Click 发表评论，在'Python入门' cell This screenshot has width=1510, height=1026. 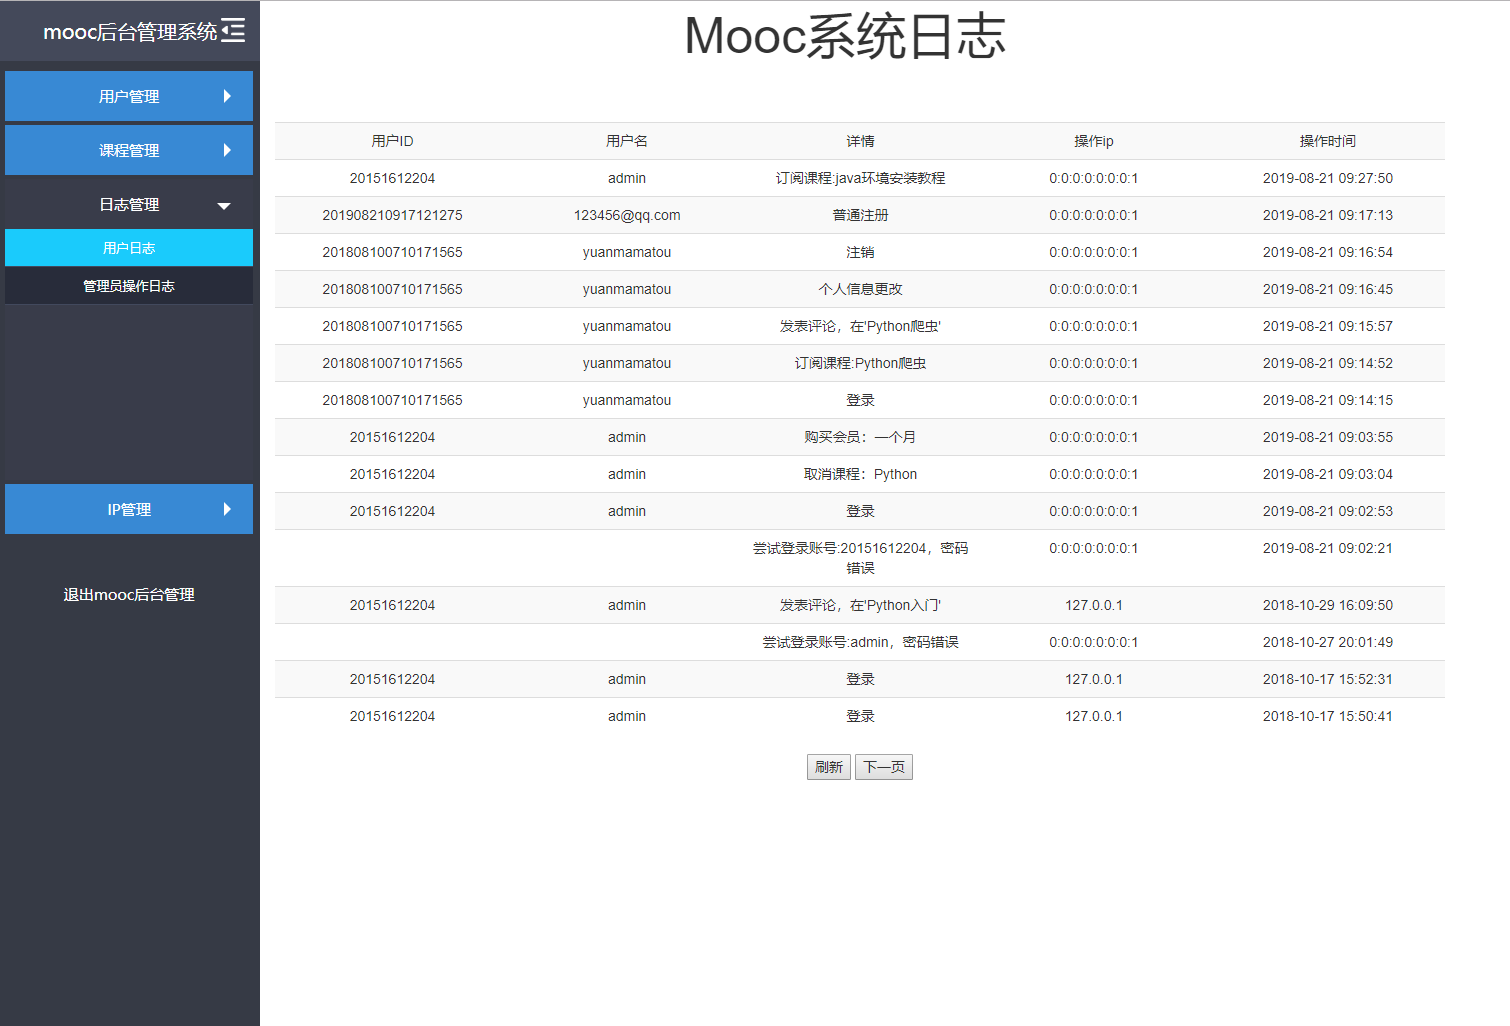click(x=860, y=605)
